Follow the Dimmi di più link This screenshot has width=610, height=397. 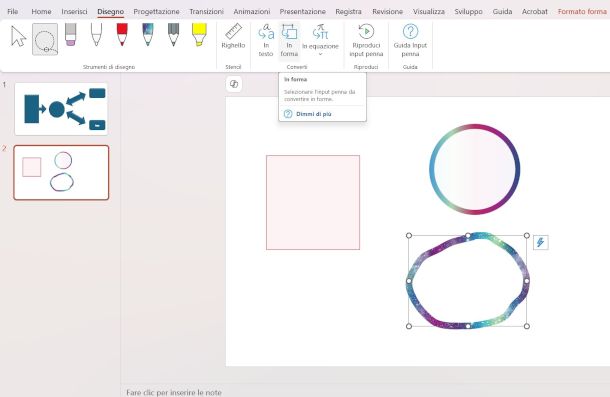(x=314, y=114)
